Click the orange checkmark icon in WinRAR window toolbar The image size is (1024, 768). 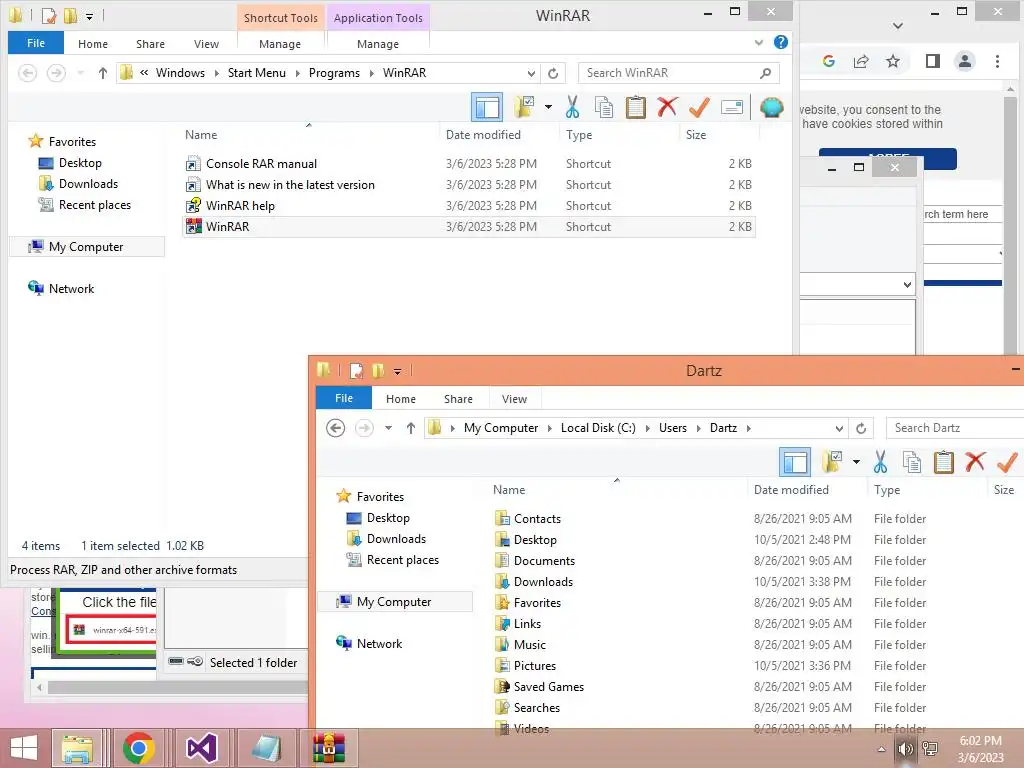699,107
